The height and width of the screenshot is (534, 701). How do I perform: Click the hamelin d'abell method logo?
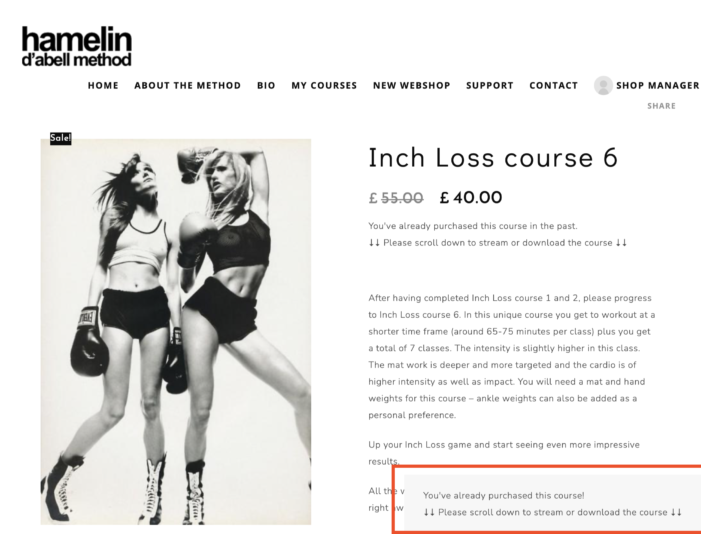[x=76, y=47]
